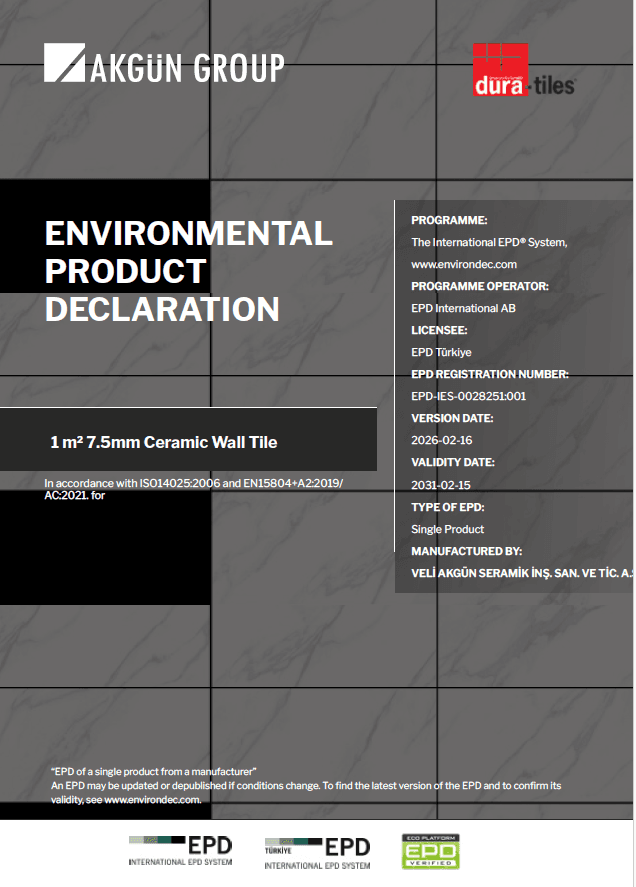Click the EPD Türkiye logo
Viewport: 636px width, 887px height.
pos(317,851)
